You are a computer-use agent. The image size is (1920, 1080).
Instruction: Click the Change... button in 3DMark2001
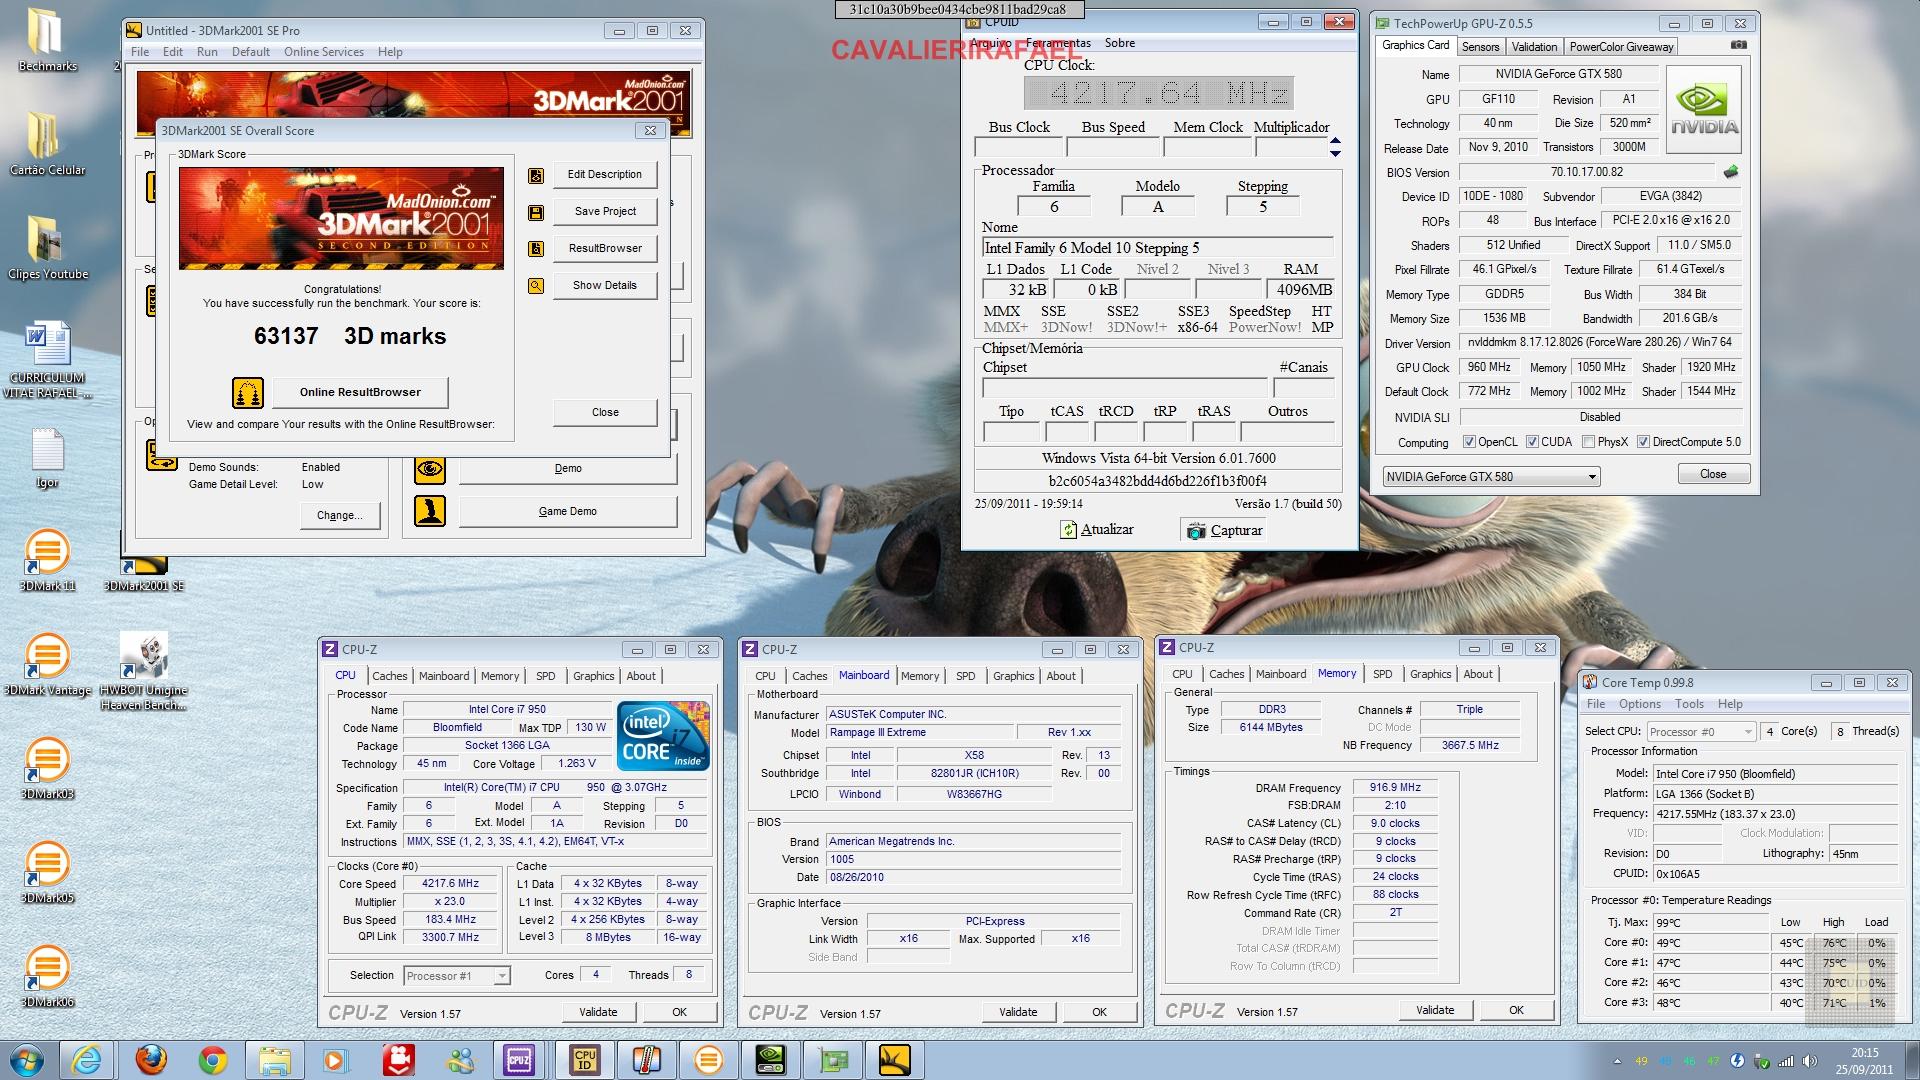pos(339,515)
